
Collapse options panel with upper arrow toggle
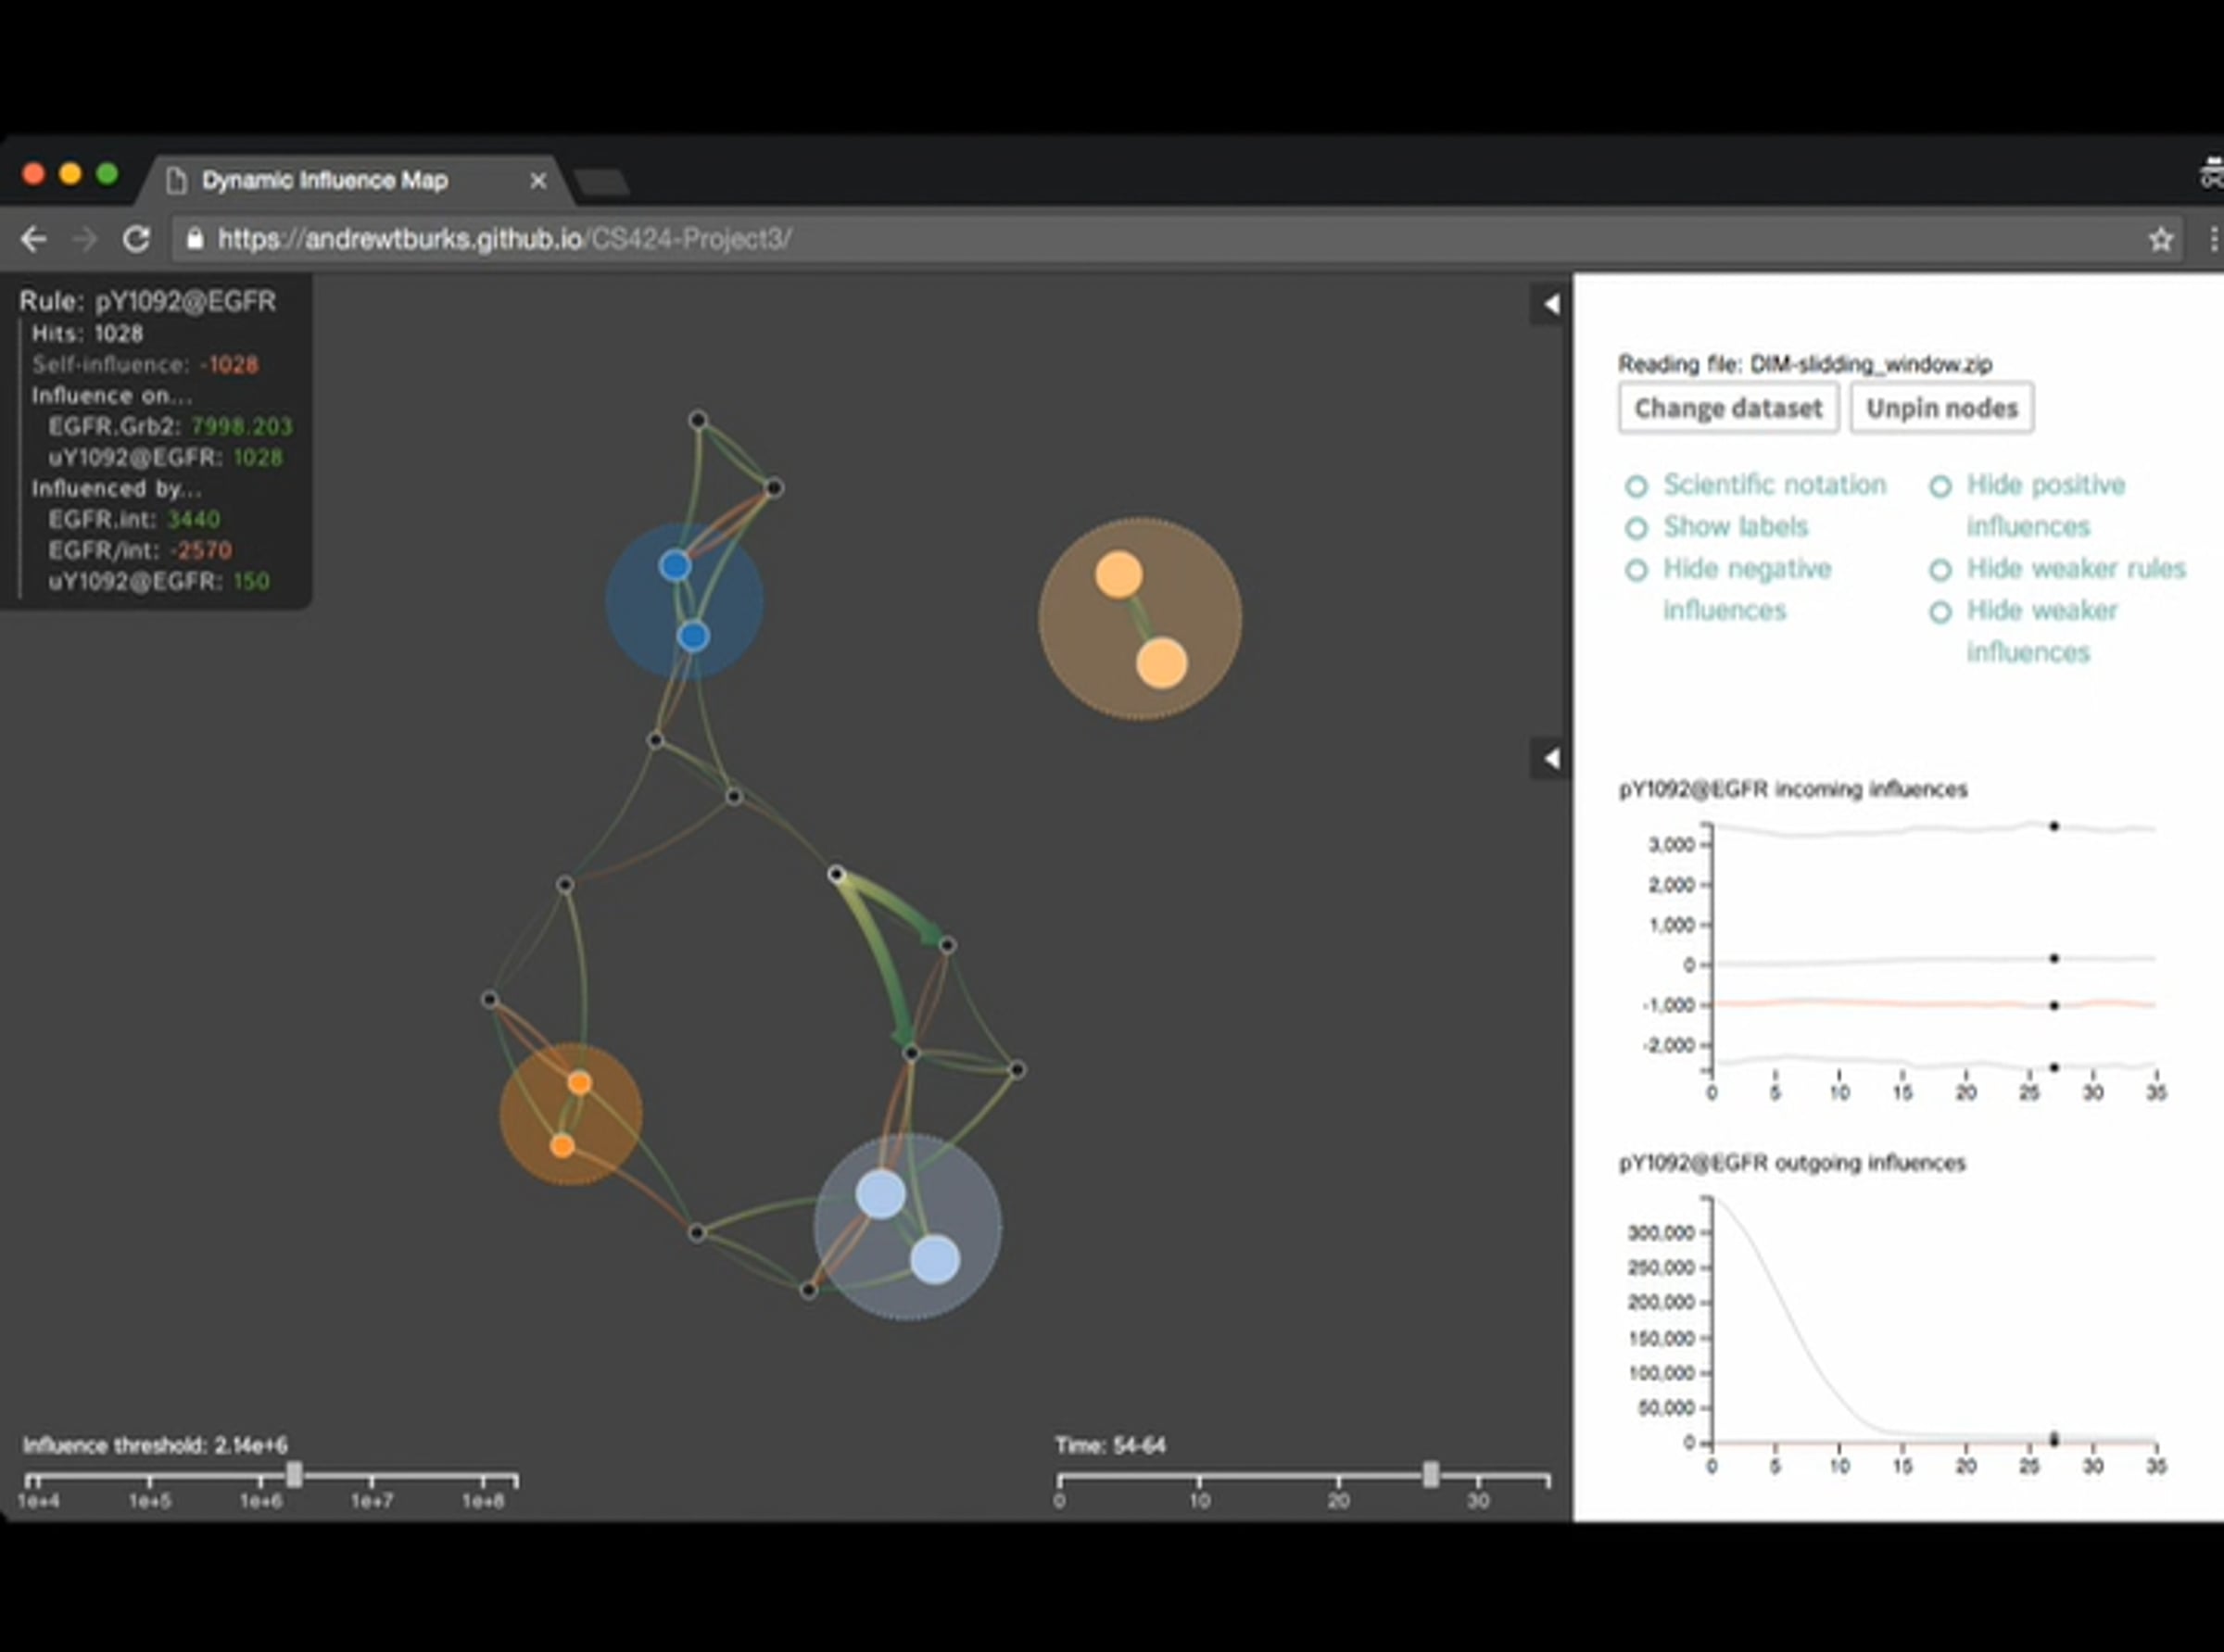click(1550, 304)
